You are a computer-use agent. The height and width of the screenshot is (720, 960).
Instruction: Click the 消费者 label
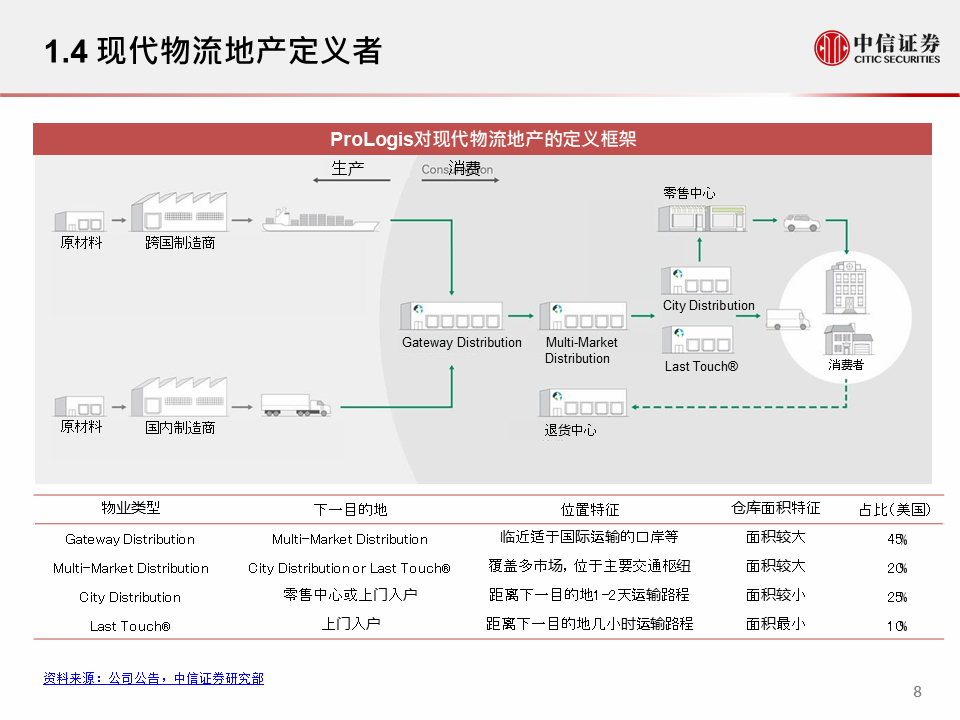(x=846, y=365)
